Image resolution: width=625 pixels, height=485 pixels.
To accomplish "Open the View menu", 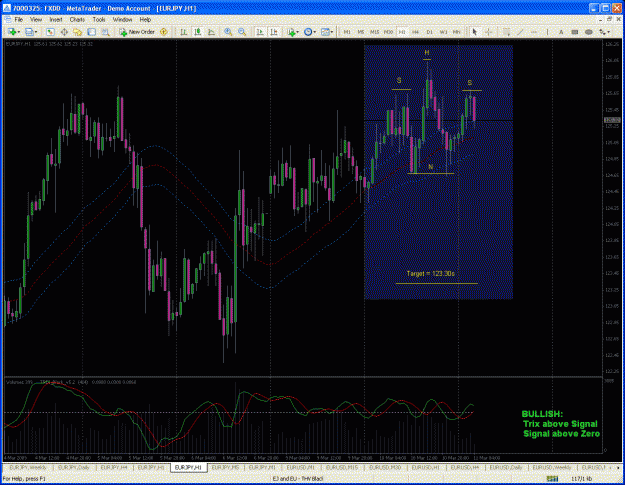I will click(36, 20).
